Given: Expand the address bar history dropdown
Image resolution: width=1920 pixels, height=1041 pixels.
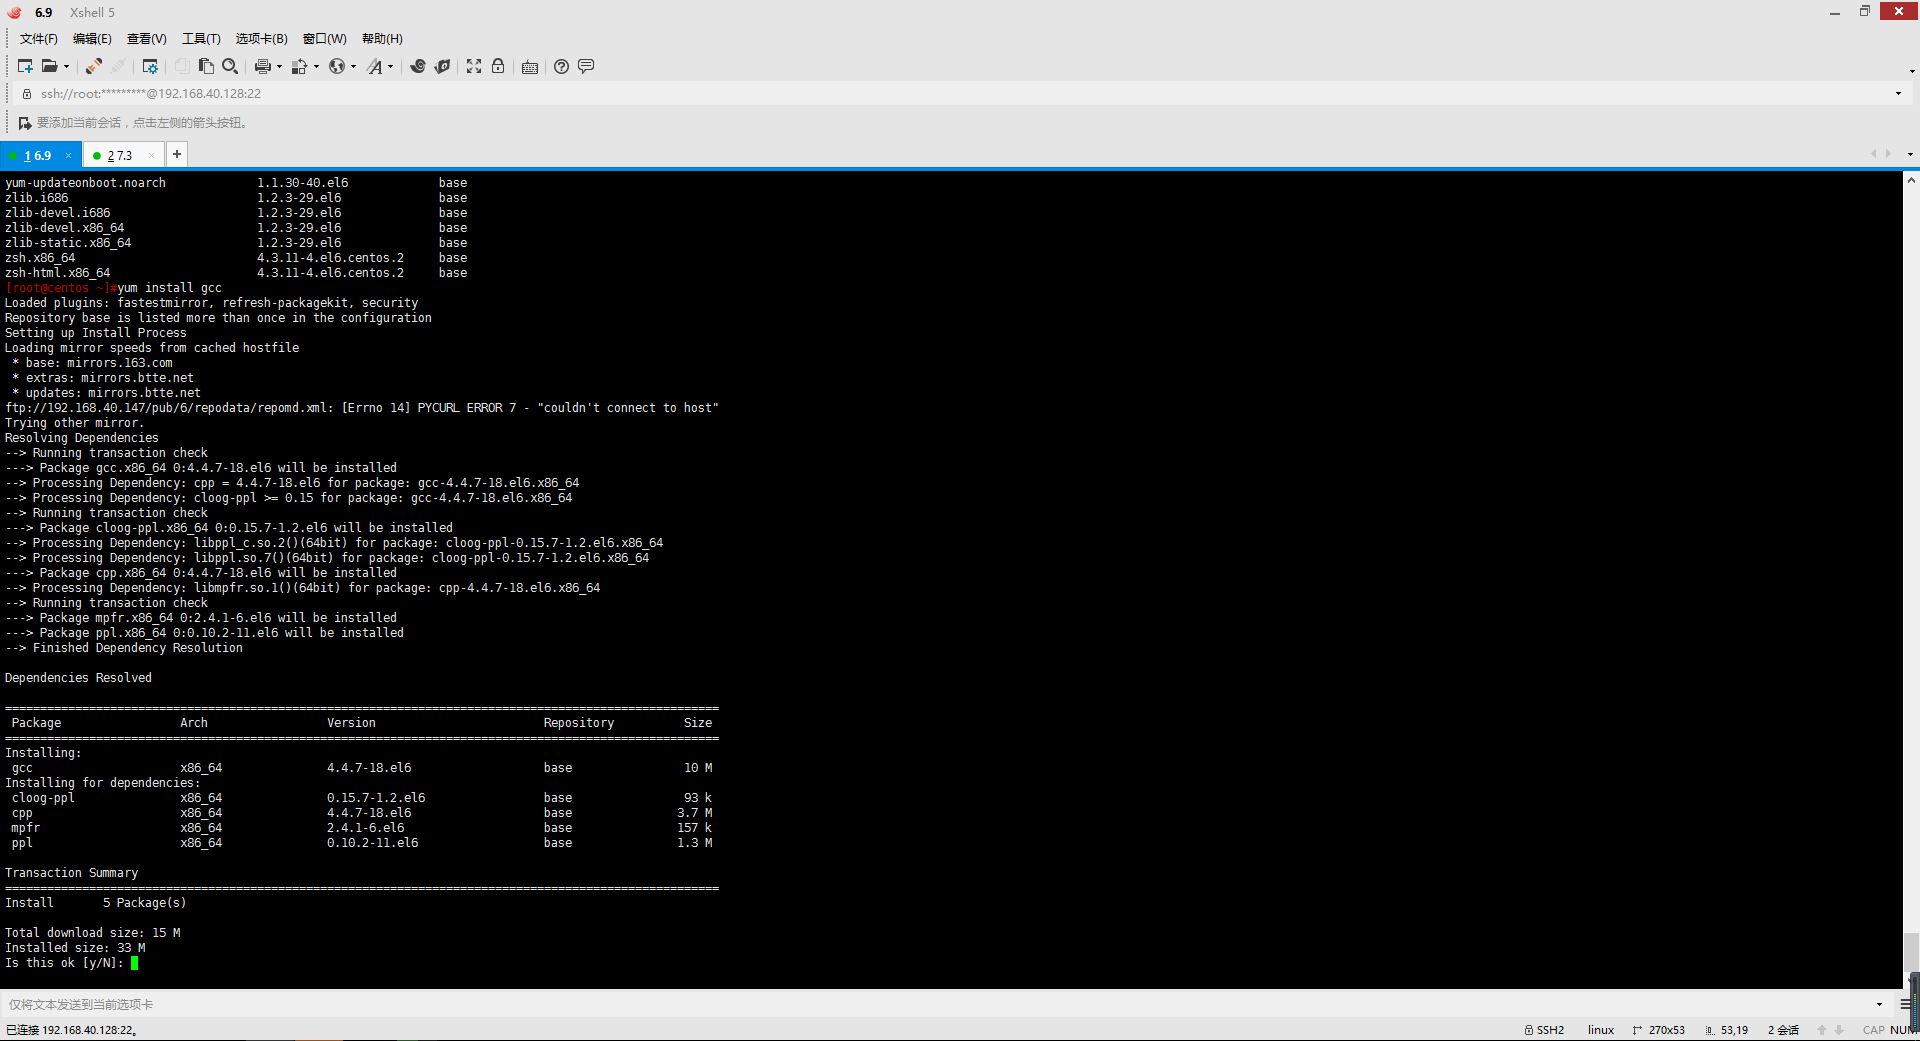Looking at the screenshot, I should (1898, 94).
